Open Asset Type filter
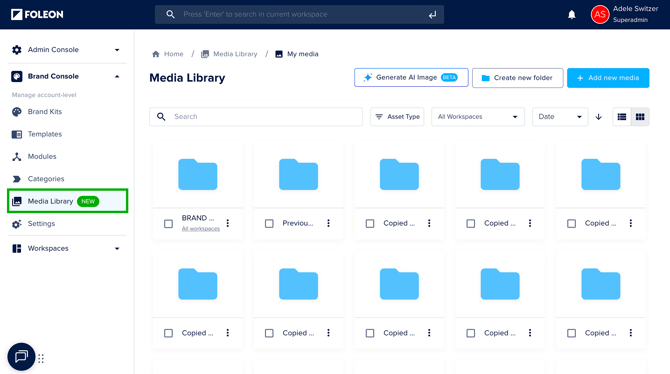 click(397, 117)
